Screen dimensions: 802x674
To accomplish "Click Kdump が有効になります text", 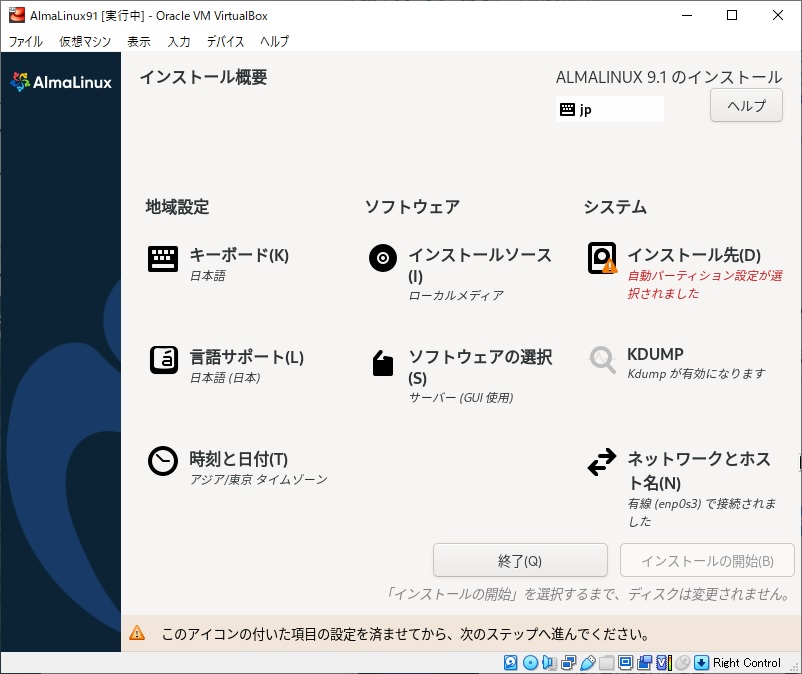I will [x=696, y=374].
